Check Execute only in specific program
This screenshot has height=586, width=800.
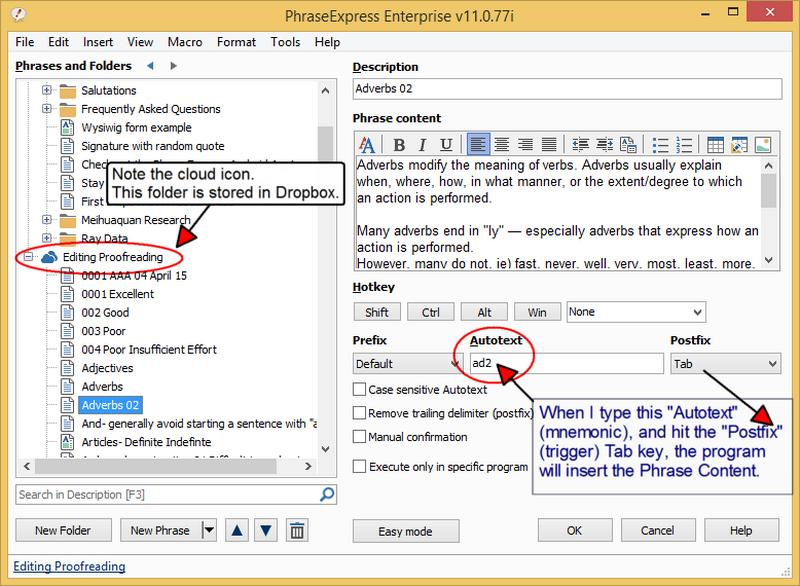[x=359, y=466]
